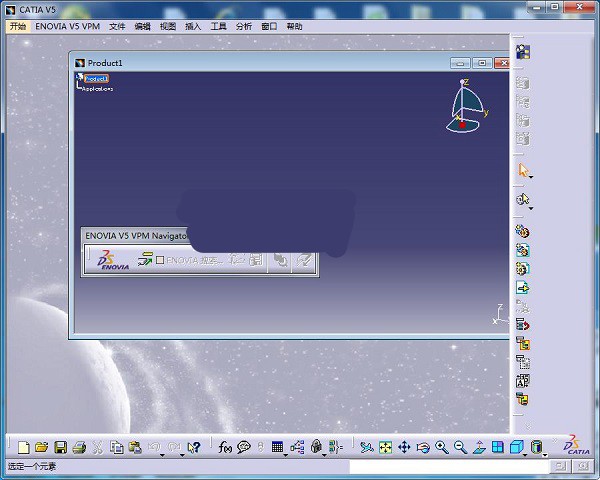Click the orange Select arrow tool

[x=523, y=170]
